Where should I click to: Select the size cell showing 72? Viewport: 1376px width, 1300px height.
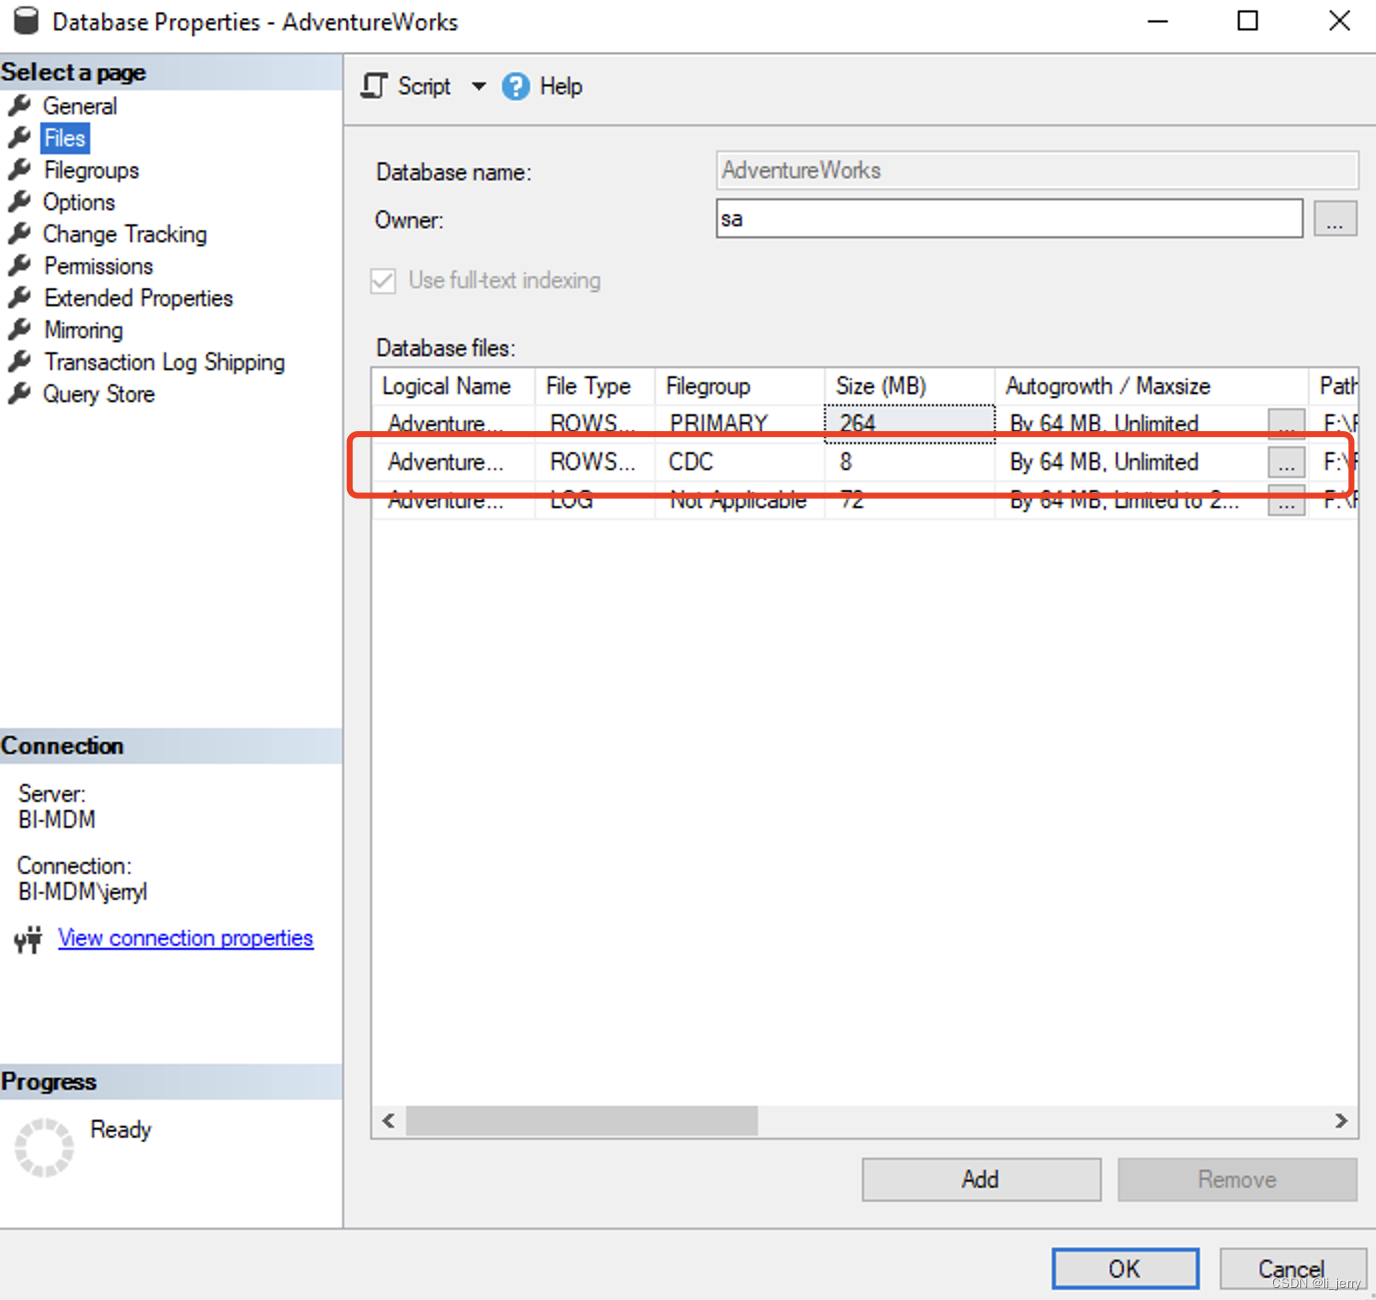pos(910,500)
